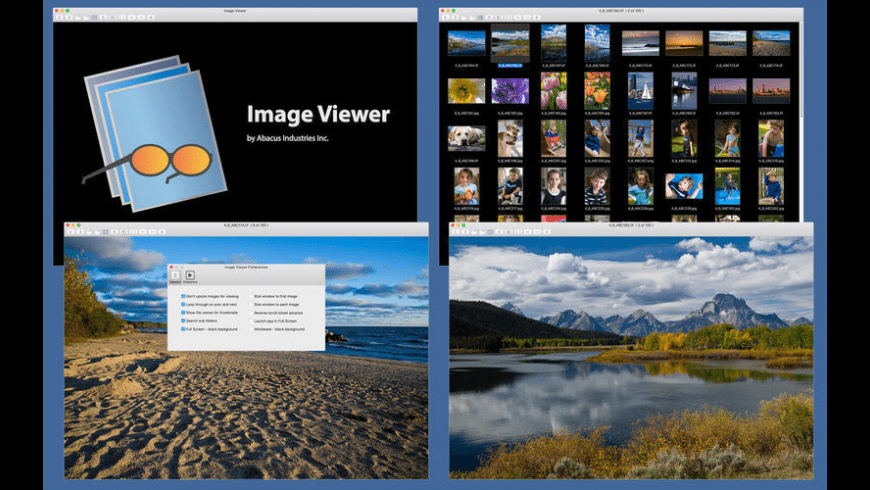Viewport: 870px width, 490px height.
Task: Select the lying labrador dog thumbnail
Action: click(x=466, y=138)
